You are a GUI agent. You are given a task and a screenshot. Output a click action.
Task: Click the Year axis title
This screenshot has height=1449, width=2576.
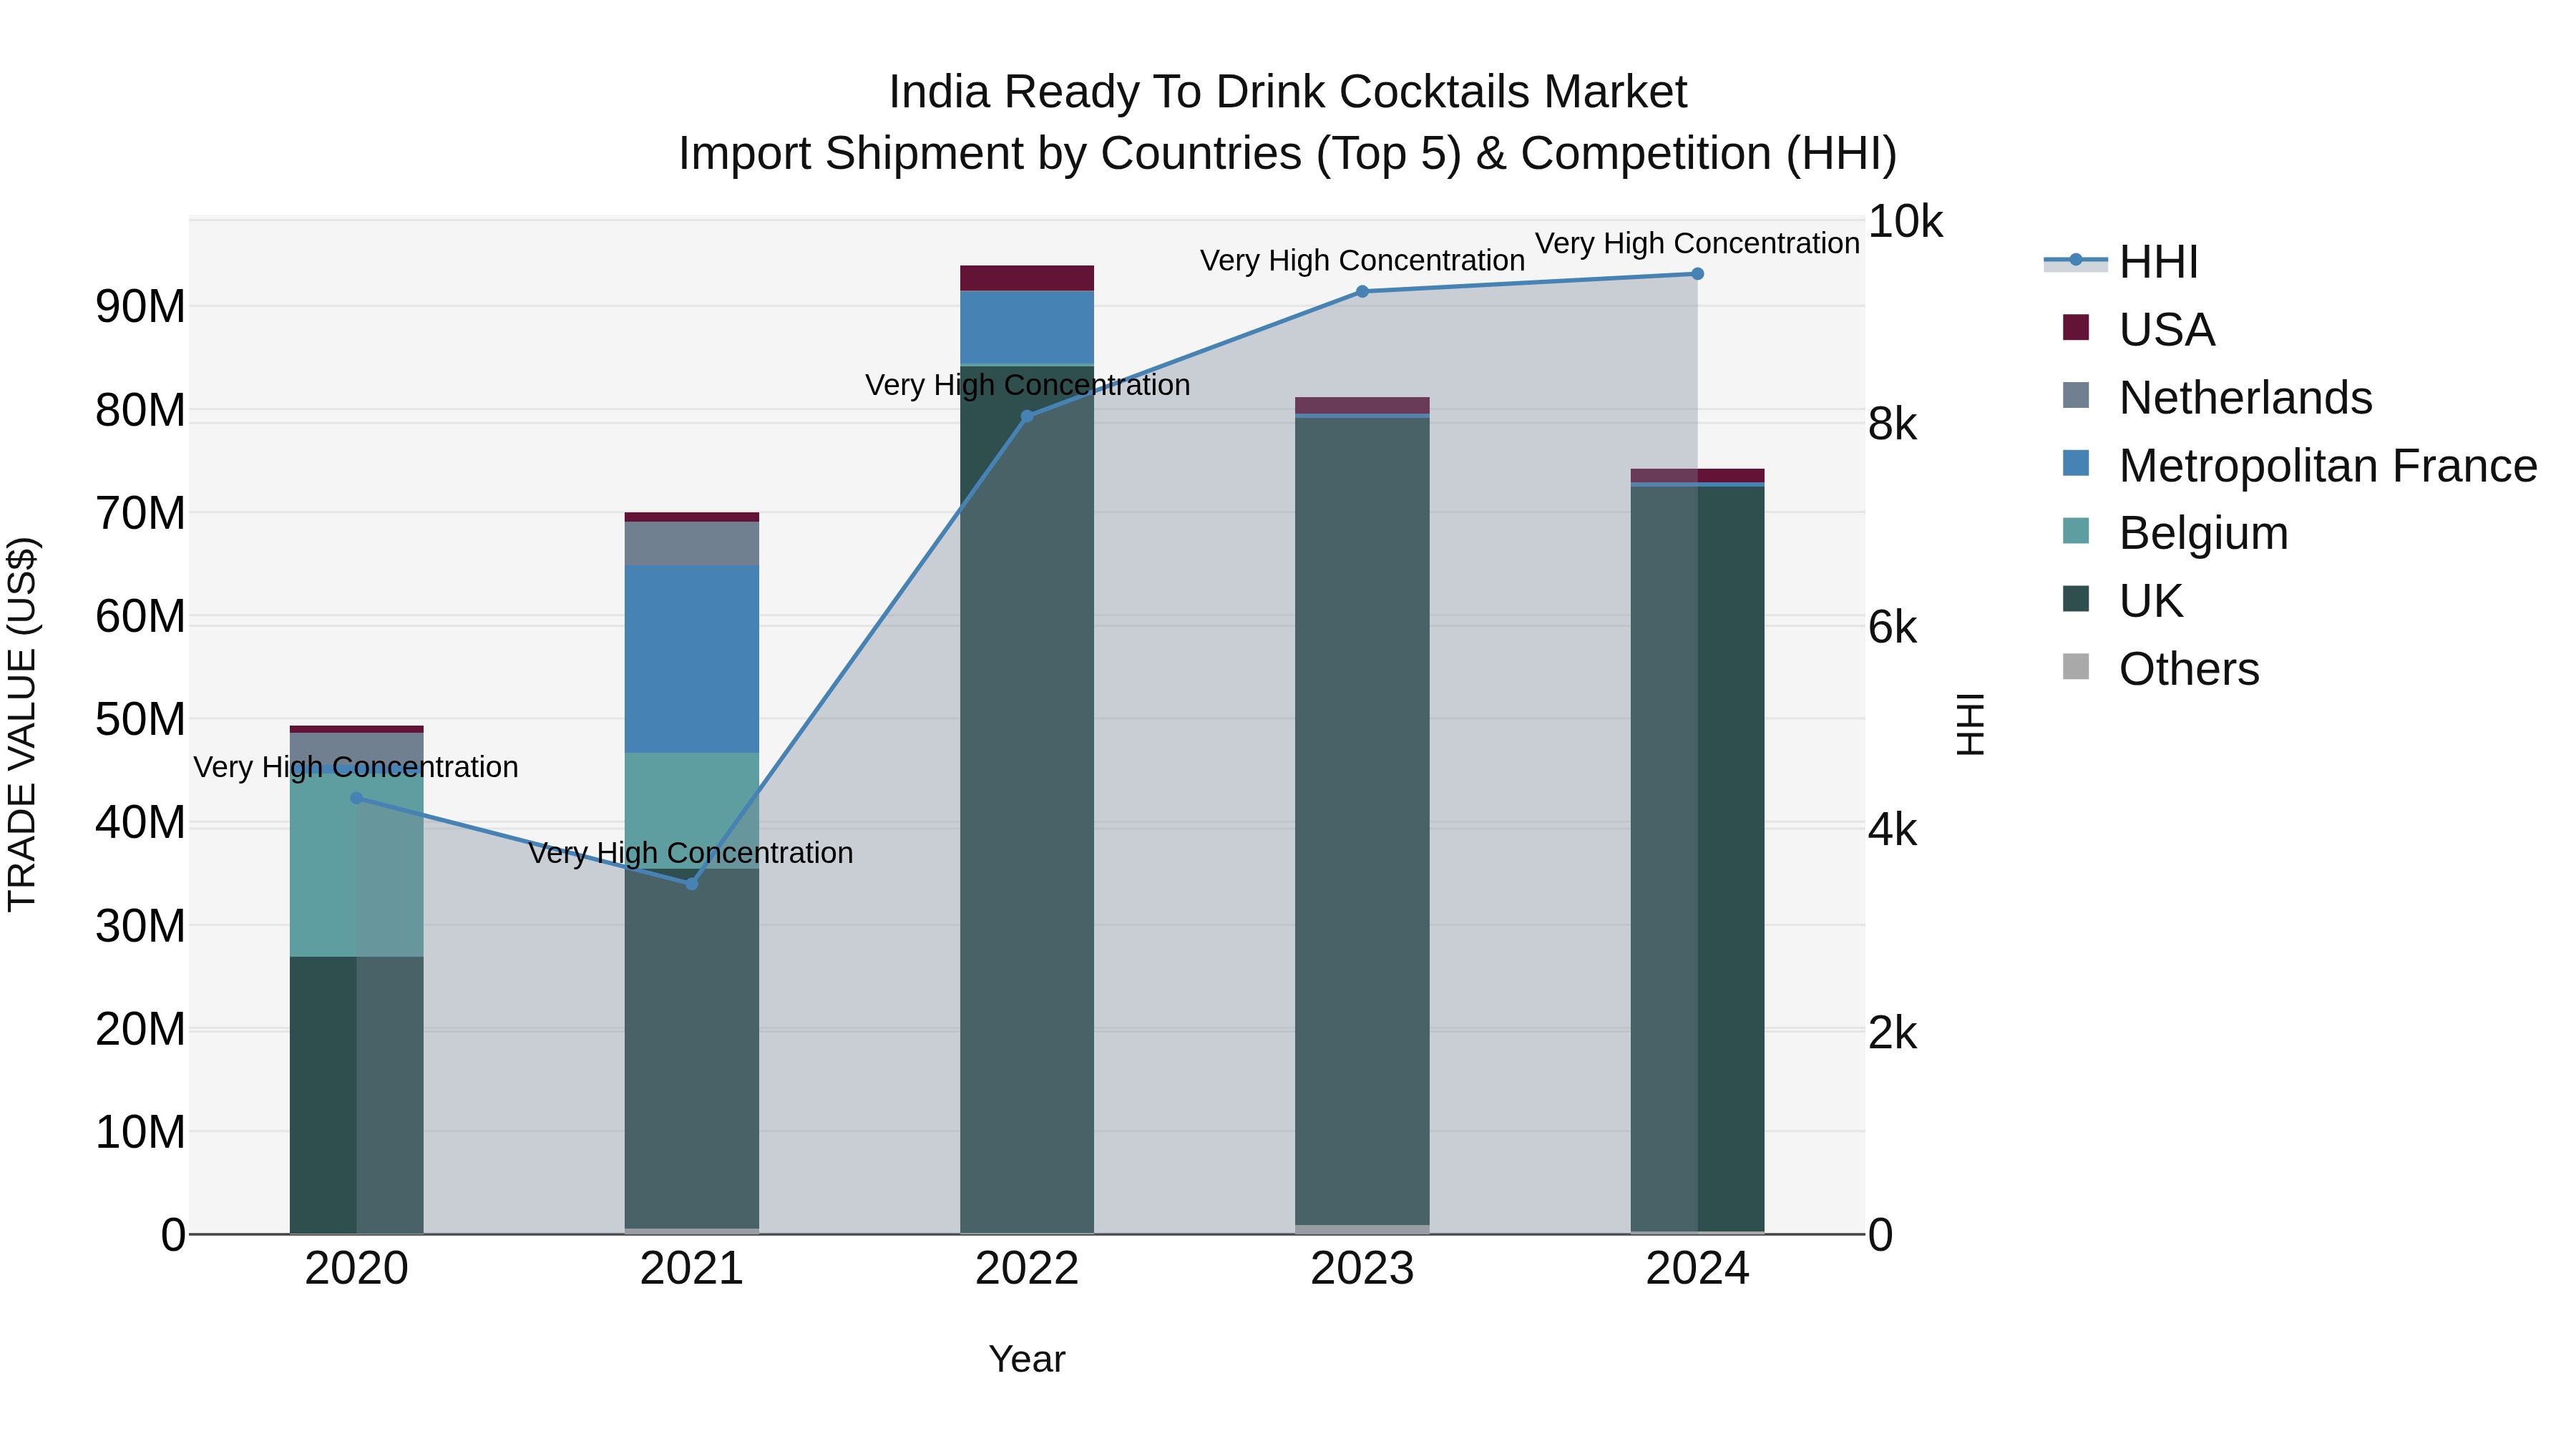[1027, 1359]
